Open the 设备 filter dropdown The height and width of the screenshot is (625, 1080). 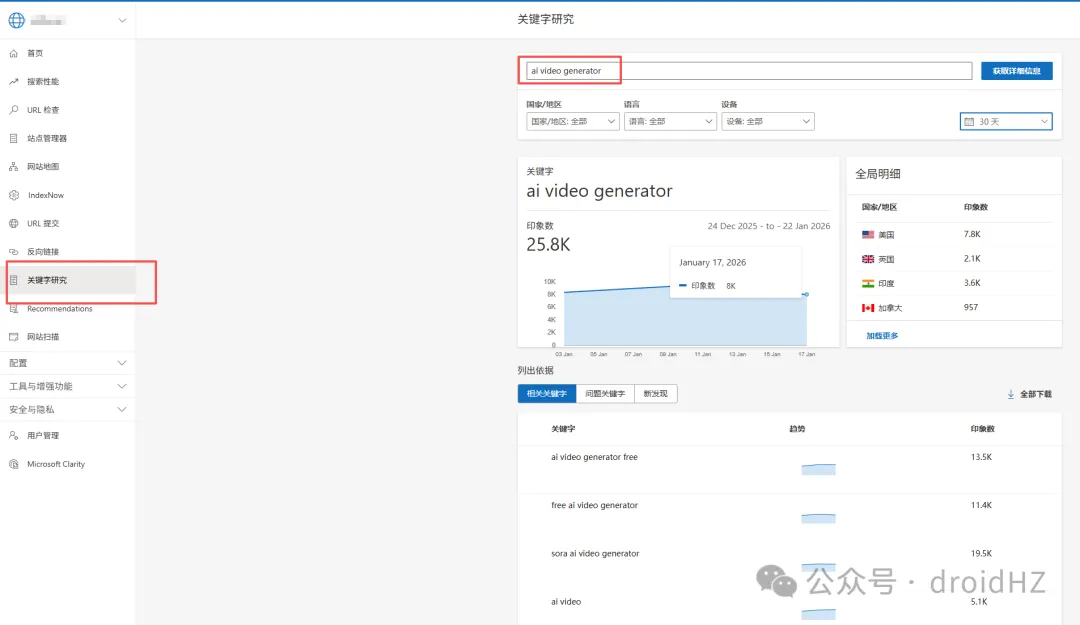767,121
